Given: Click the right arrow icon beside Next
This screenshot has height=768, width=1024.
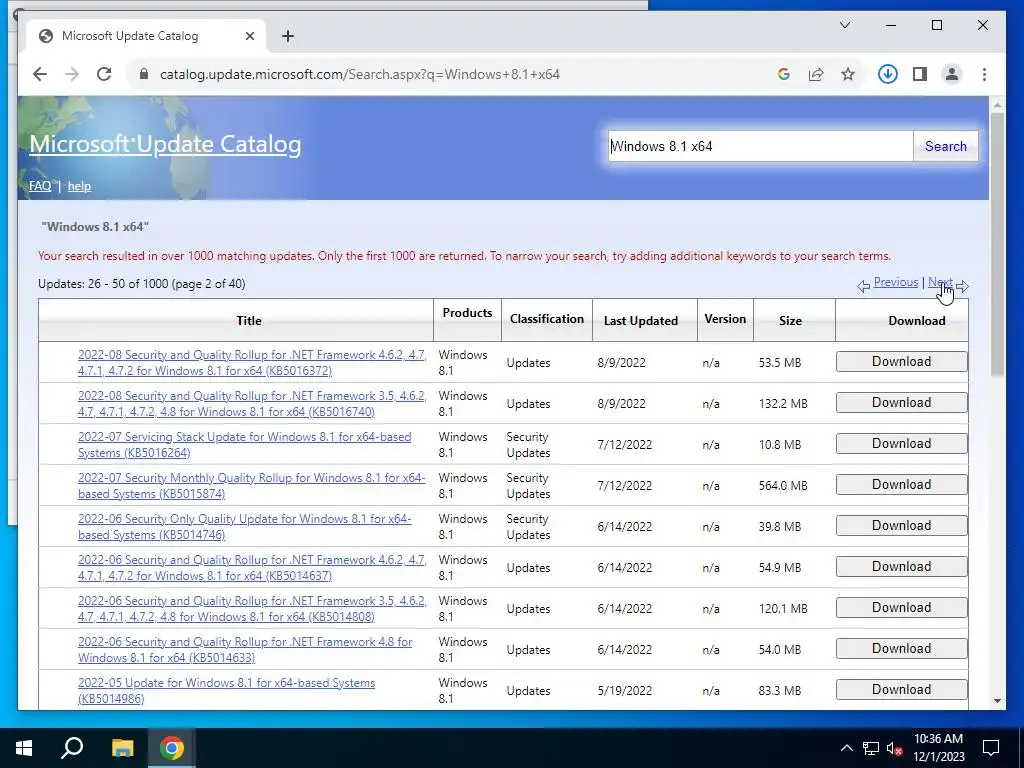Looking at the screenshot, I should pos(962,286).
